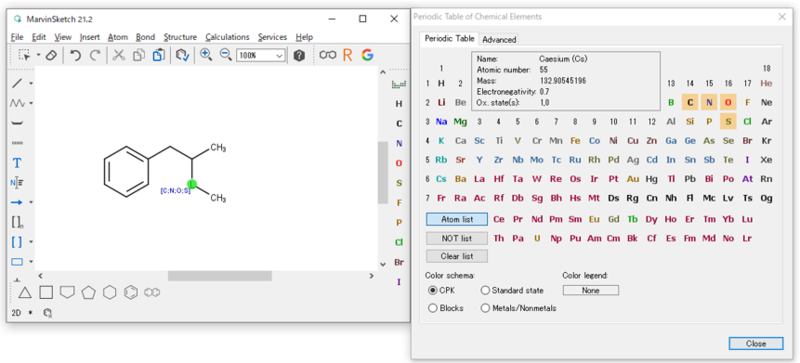
Task: Click the NOT list button
Action: 457,238
